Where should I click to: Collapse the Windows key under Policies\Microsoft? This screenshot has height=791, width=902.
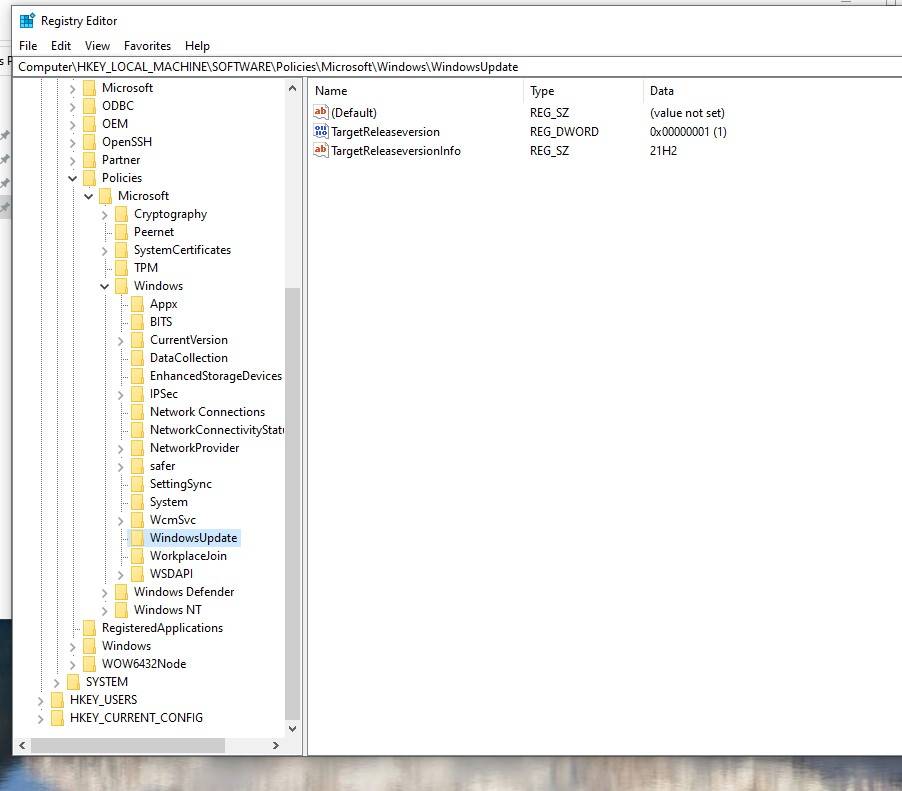coord(105,286)
